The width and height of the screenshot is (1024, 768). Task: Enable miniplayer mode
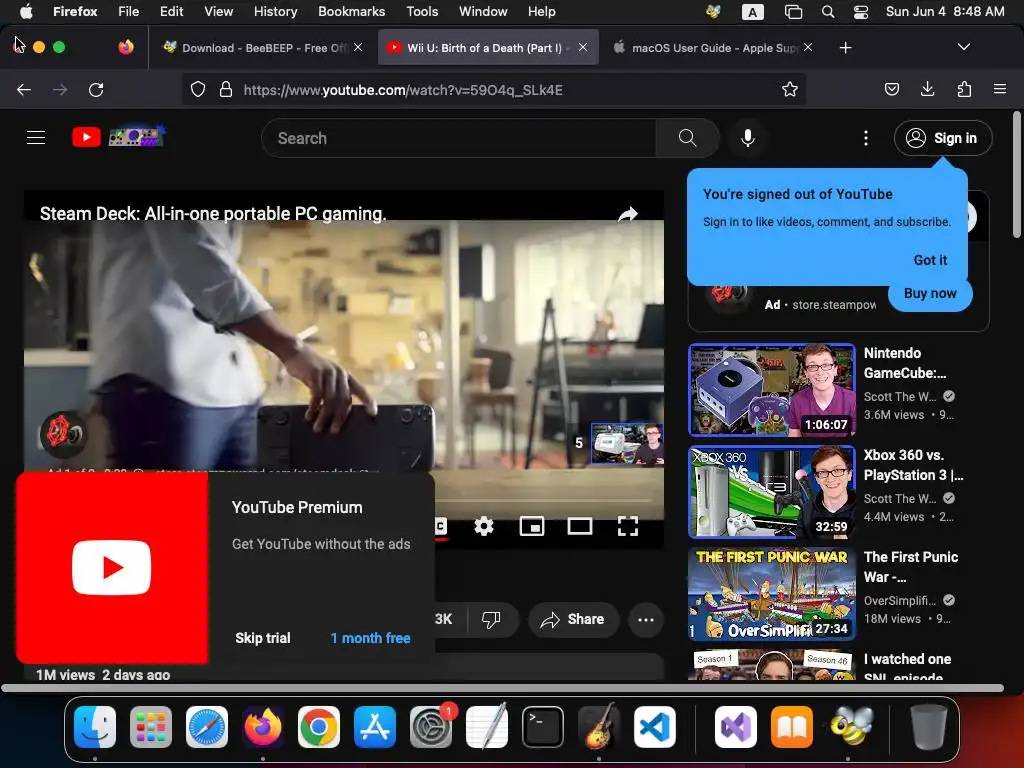pos(532,526)
